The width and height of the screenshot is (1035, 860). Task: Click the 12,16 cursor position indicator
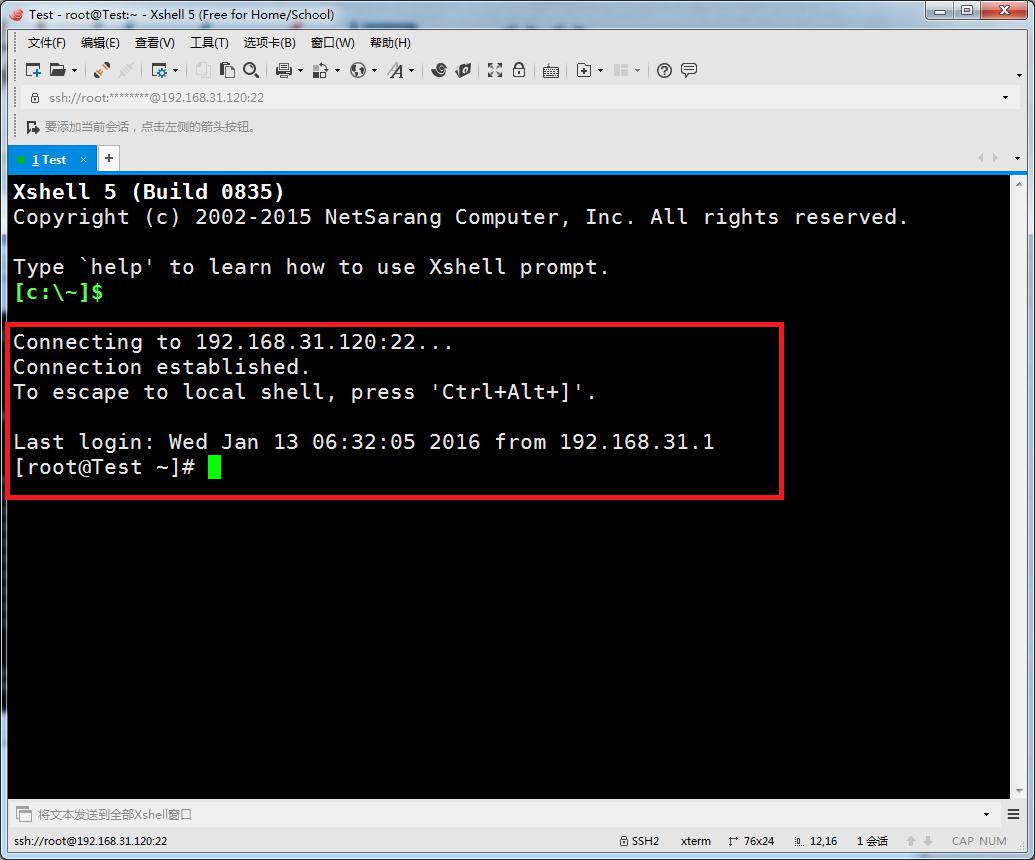[x=816, y=841]
